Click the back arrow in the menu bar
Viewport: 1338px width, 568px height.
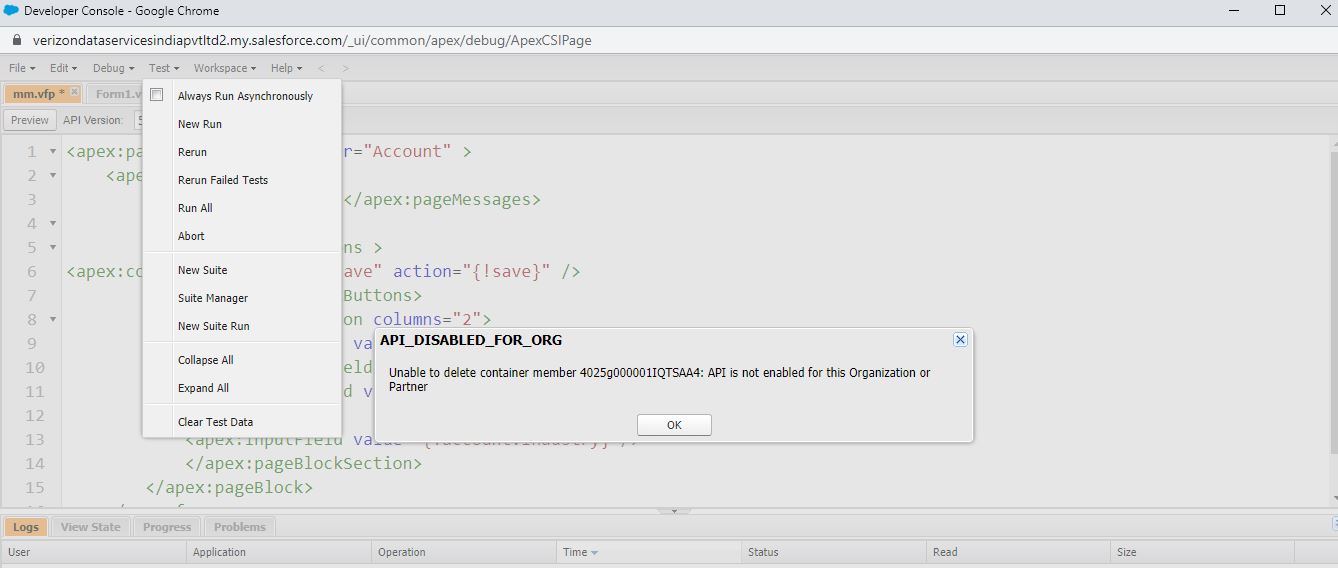[321, 68]
